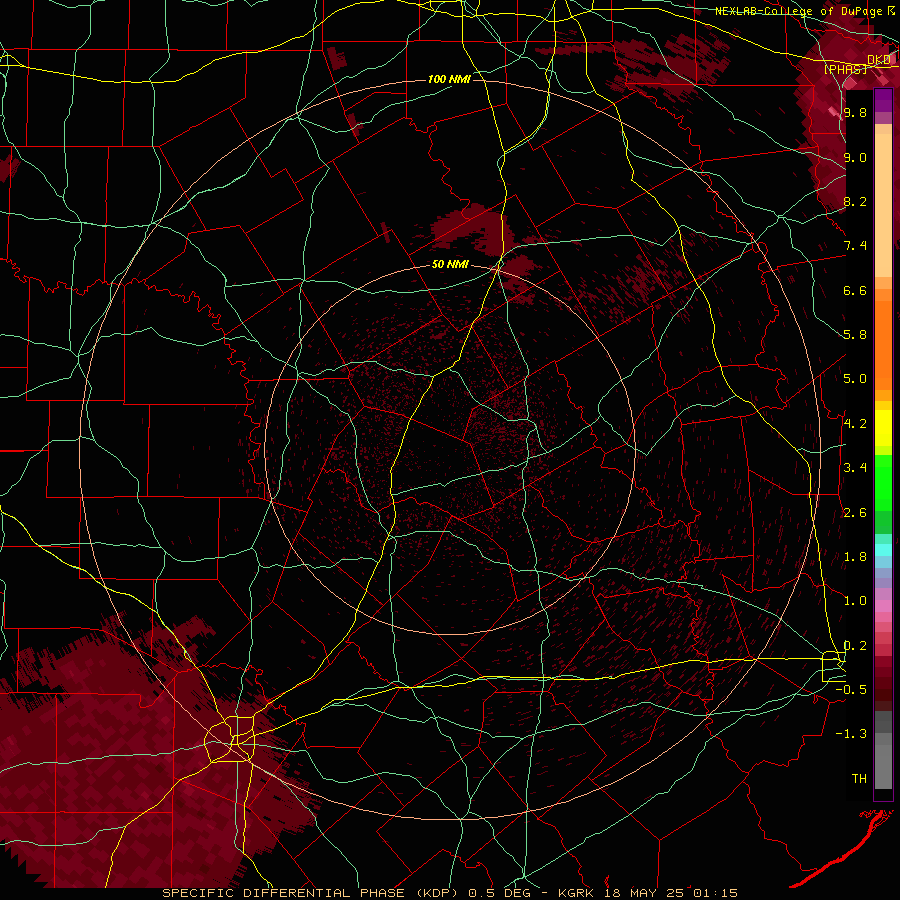Screen dimensions: 900x900
Task: Click the TH threshold label on scale
Action: click(x=859, y=779)
